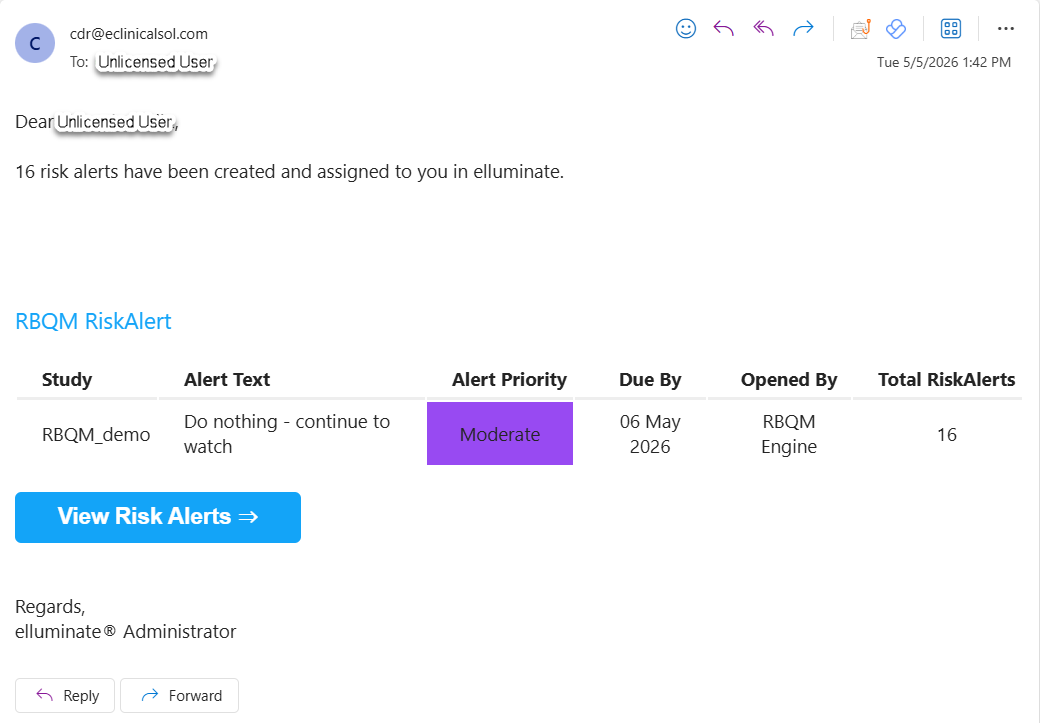1040x723 pixels.
Task: Click the Alert Text column header
Action: 227,379
